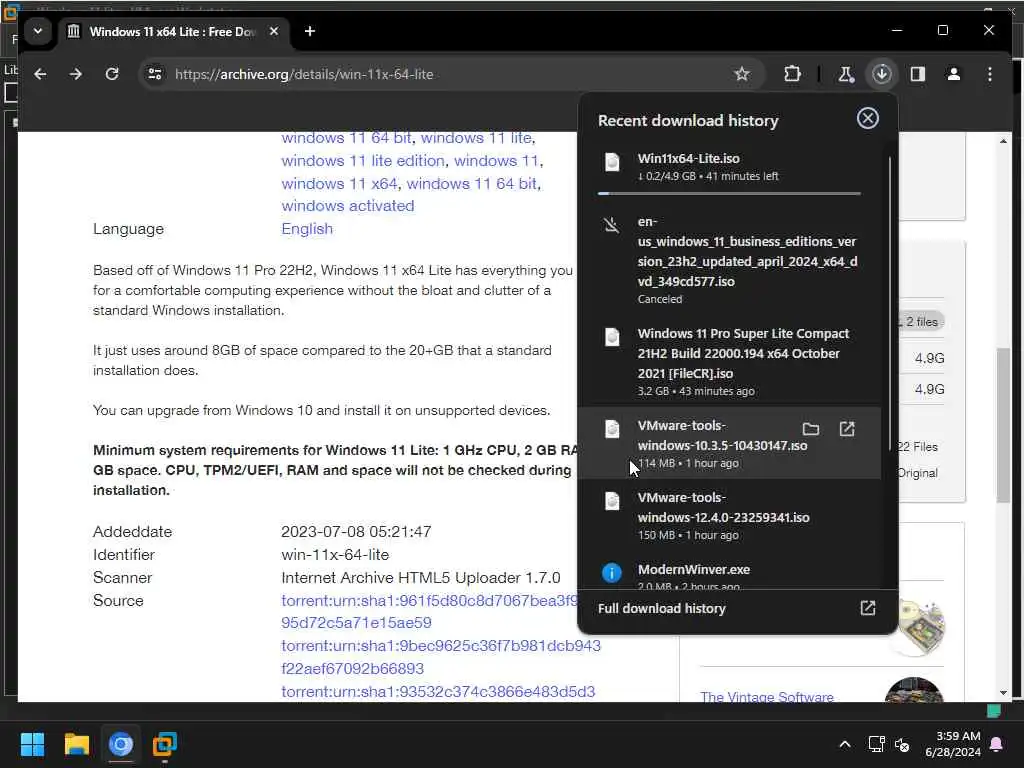The height and width of the screenshot is (768, 1024).
Task: Open File Explorer from the taskbar
Action: click(x=76, y=744)
